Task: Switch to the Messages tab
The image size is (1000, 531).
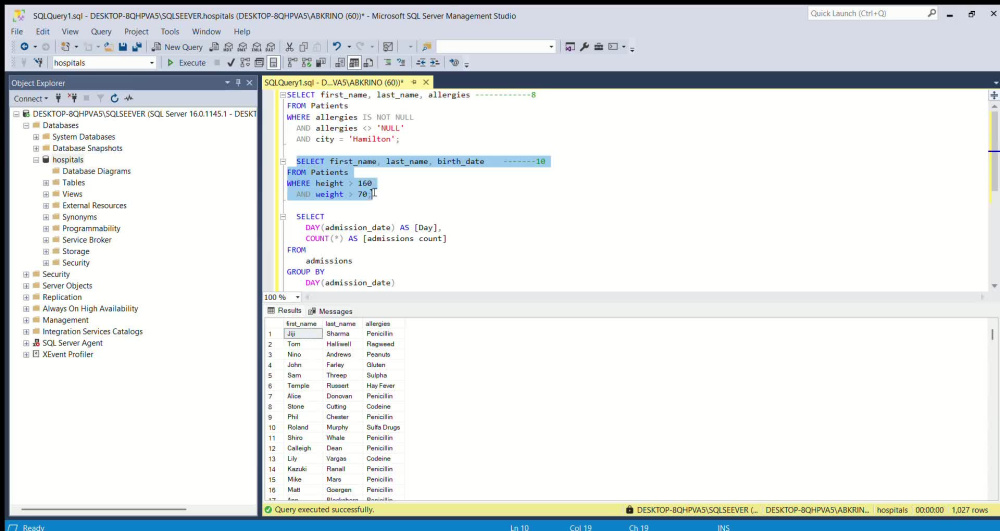Action: (x=330, y=311)
